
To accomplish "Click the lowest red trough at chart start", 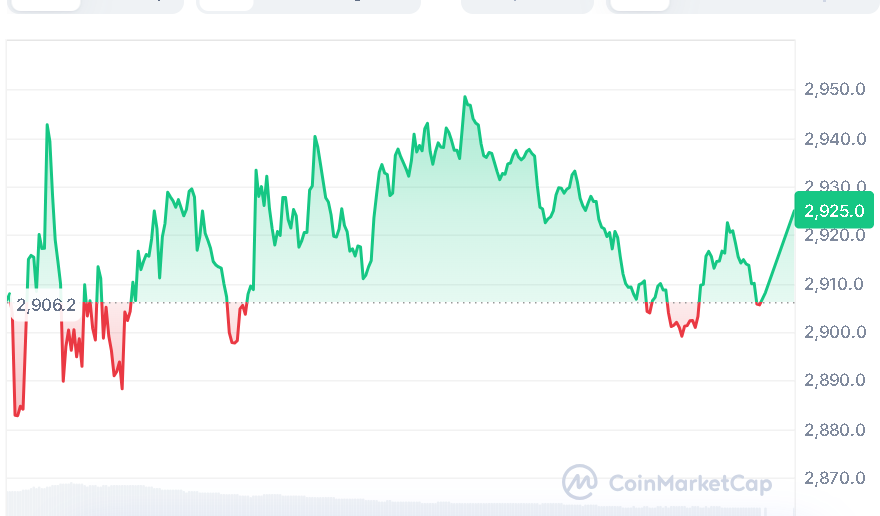I will (17, 413).
